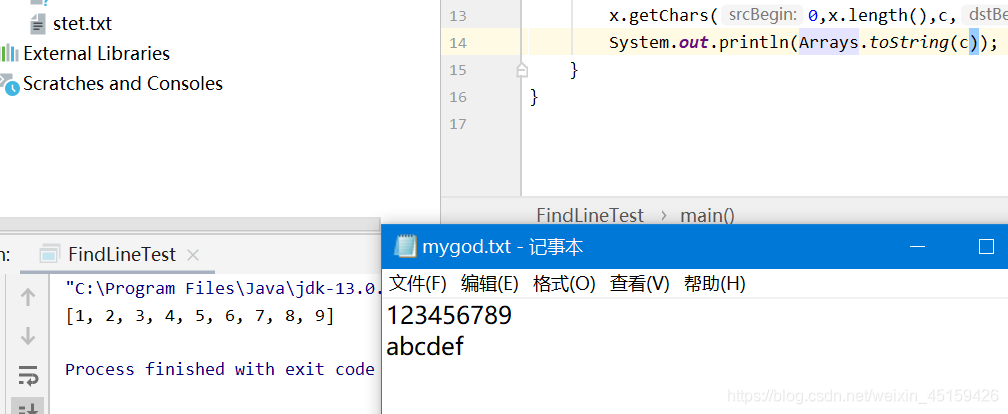Click FindLineTest in the editor breadcrumb
1008x414 pixels.
pos(590,215)
